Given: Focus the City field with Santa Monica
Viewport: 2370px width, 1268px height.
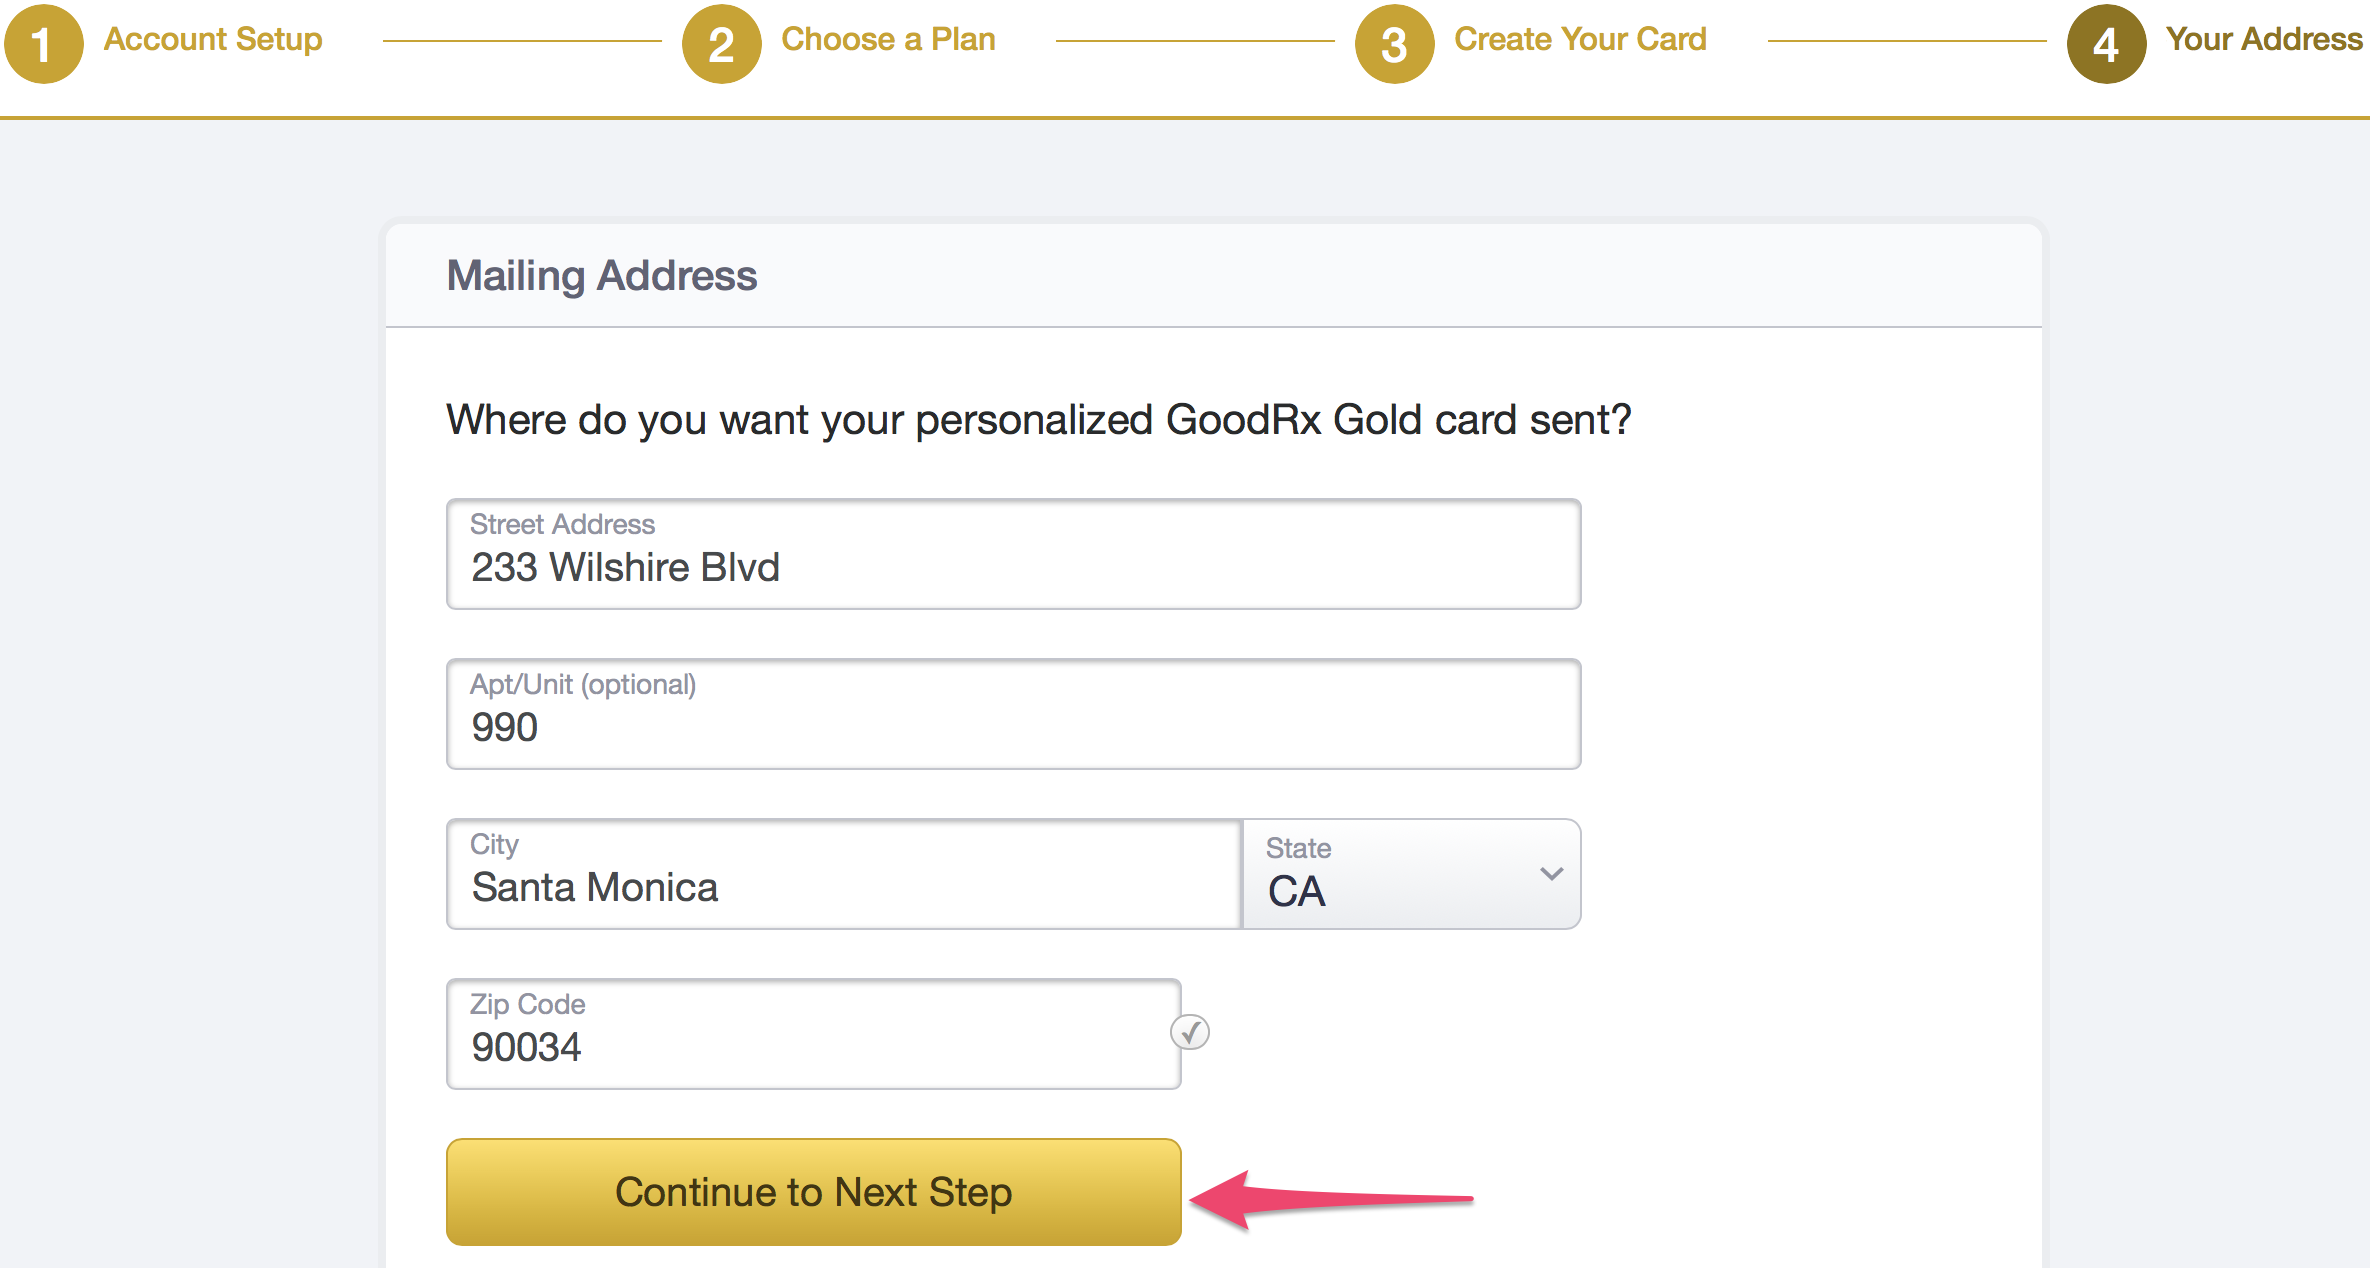Looking at the screenshot, I should pos(844,874).
